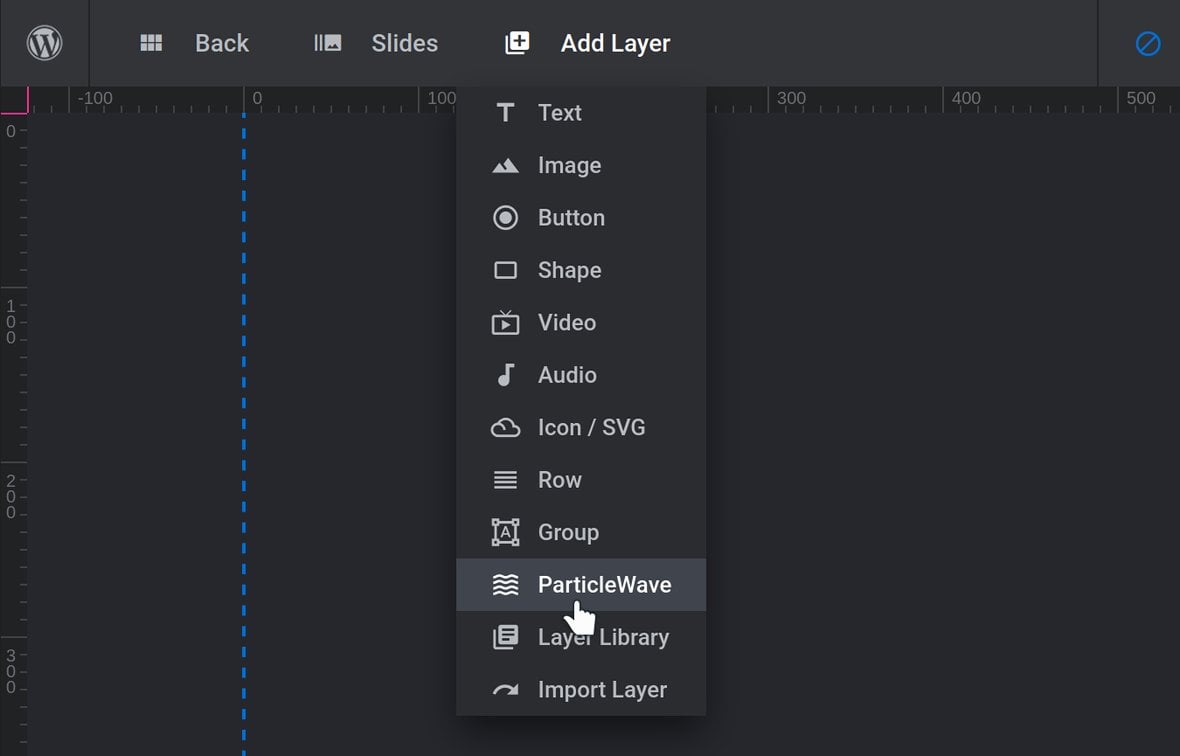
Task: Click the Shape rectangle icon
Action: (505, 270)
